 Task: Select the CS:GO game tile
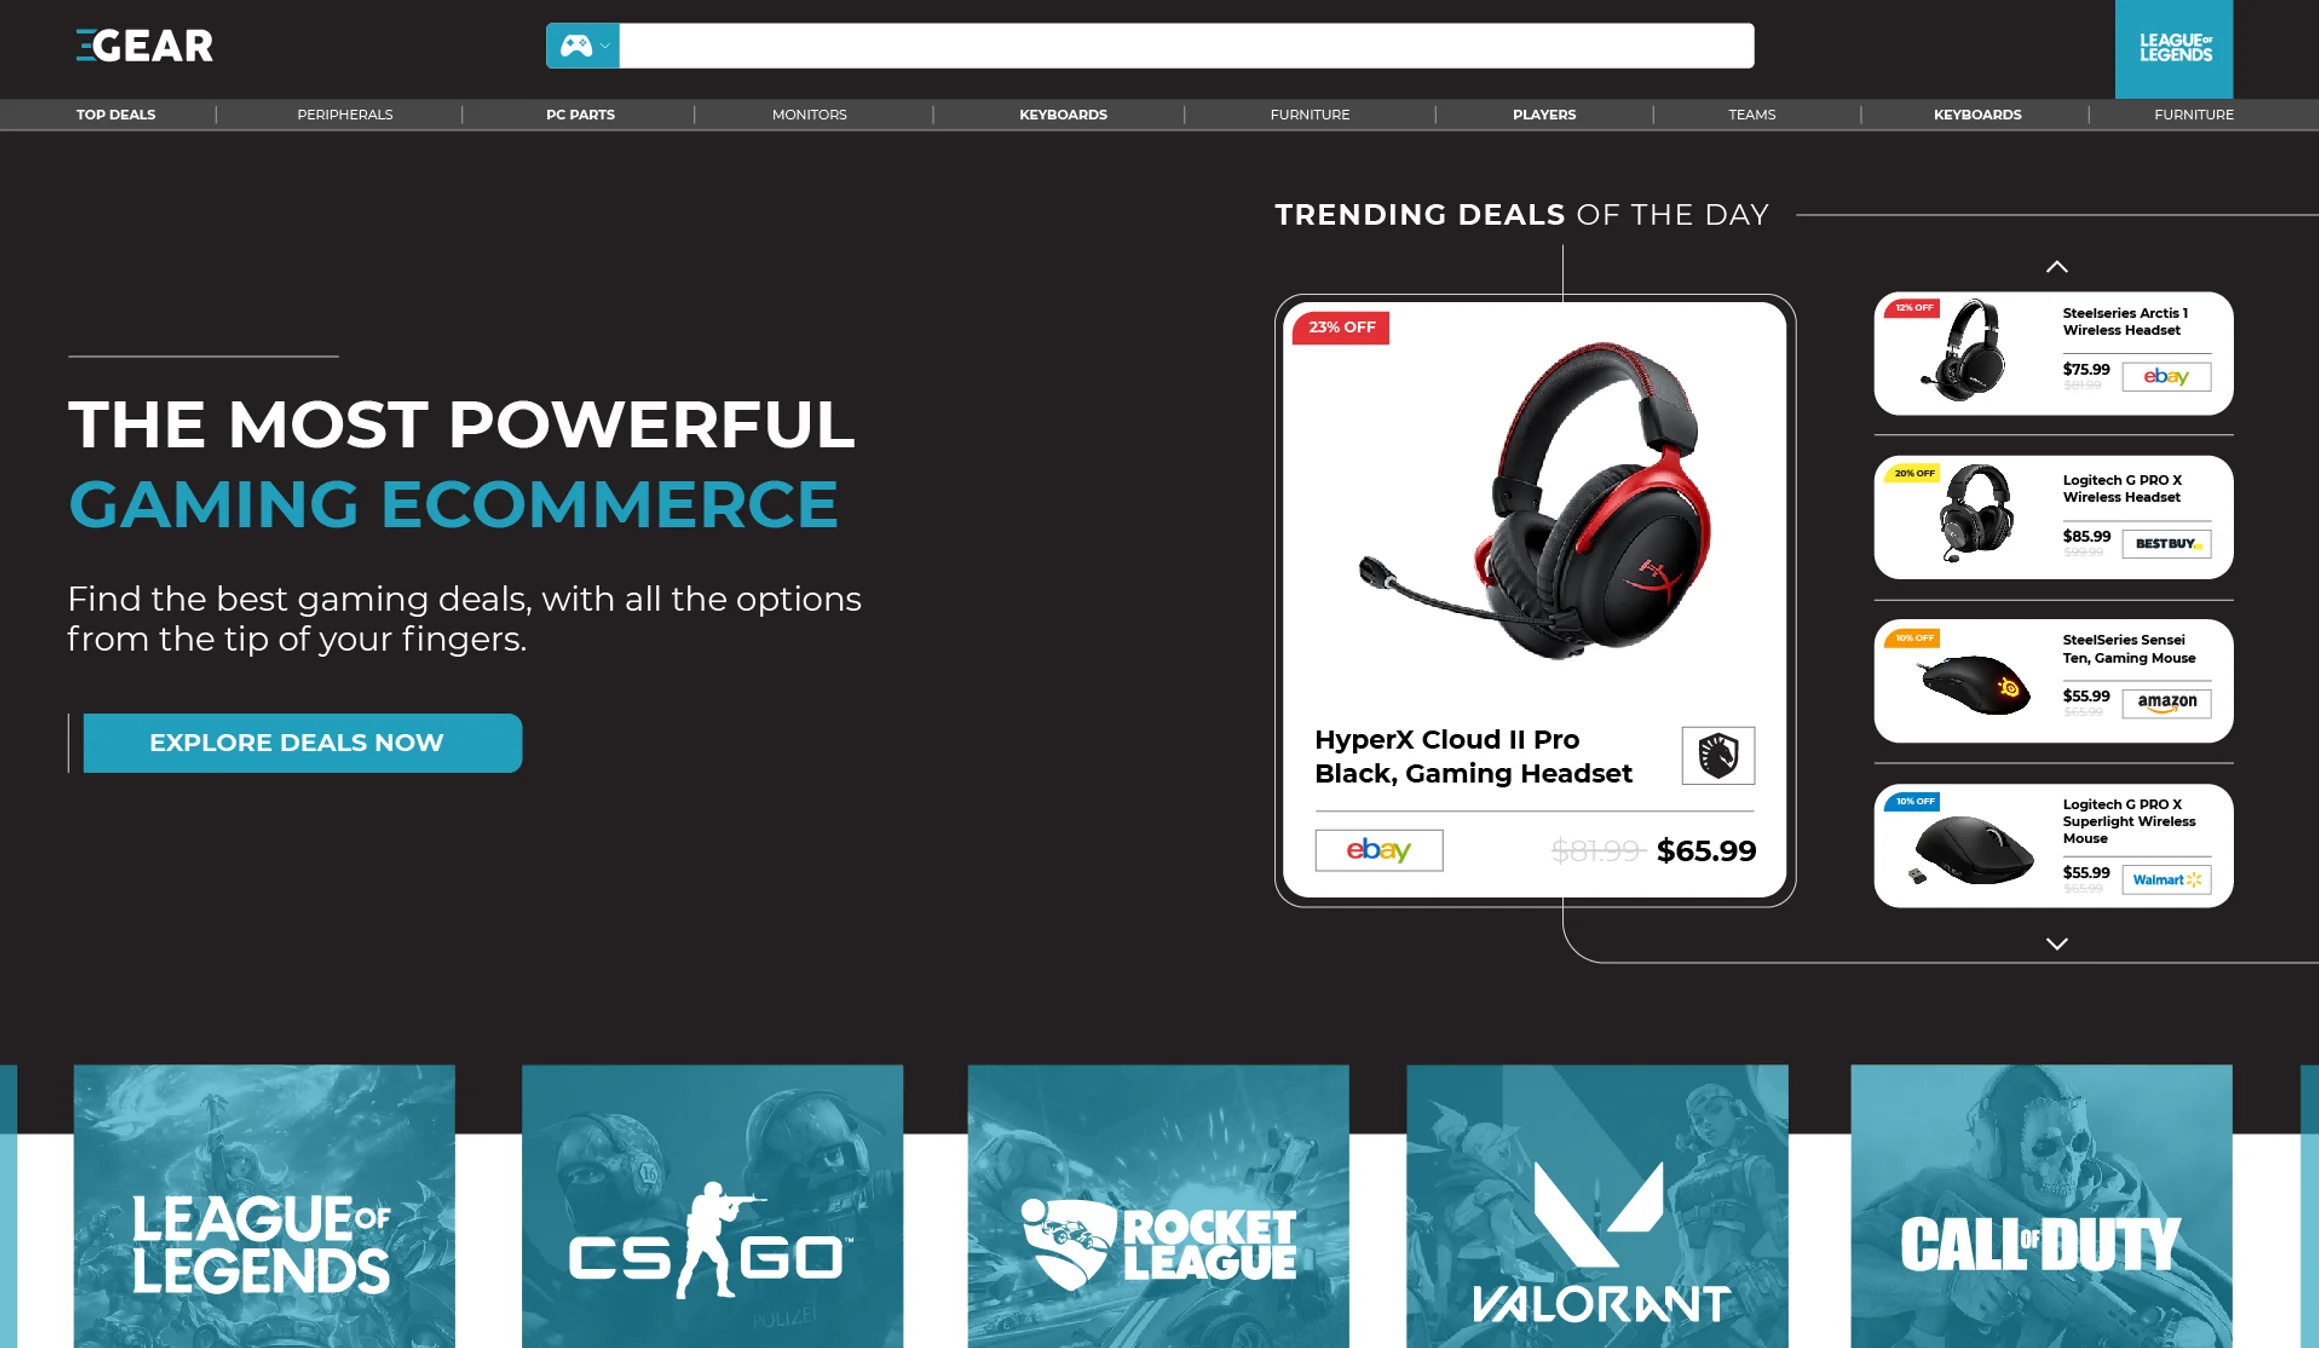point(712,1206)
